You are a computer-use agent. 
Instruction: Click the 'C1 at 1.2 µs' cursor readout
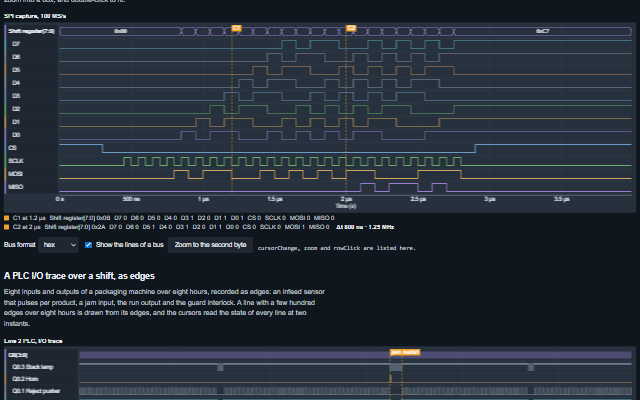(x=29, y=218)
